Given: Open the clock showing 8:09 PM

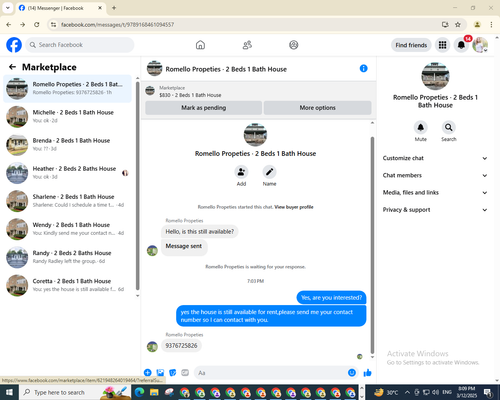Looking at the screenshot, I should coord(467,392).
